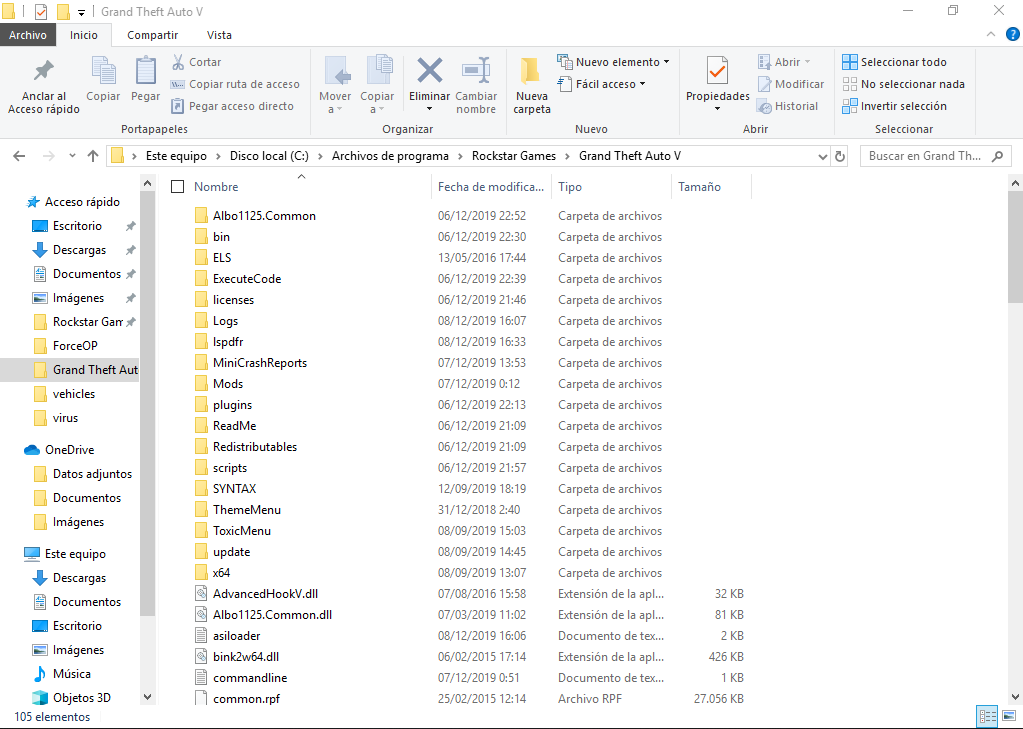Refresh the current folder view
This screenshot has height=729, width=1023.
pos(840,156)
